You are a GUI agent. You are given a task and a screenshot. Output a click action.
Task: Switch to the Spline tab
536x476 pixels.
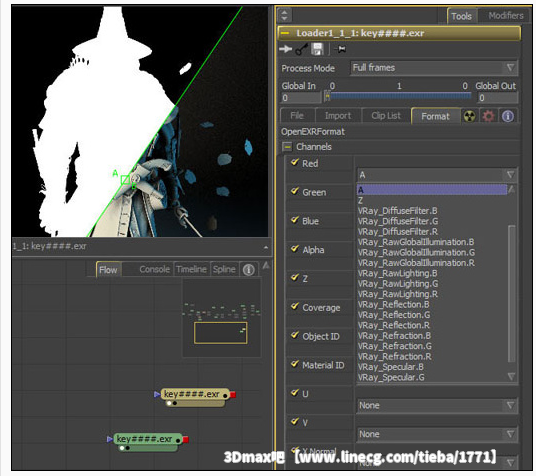[x=224, y=270]
